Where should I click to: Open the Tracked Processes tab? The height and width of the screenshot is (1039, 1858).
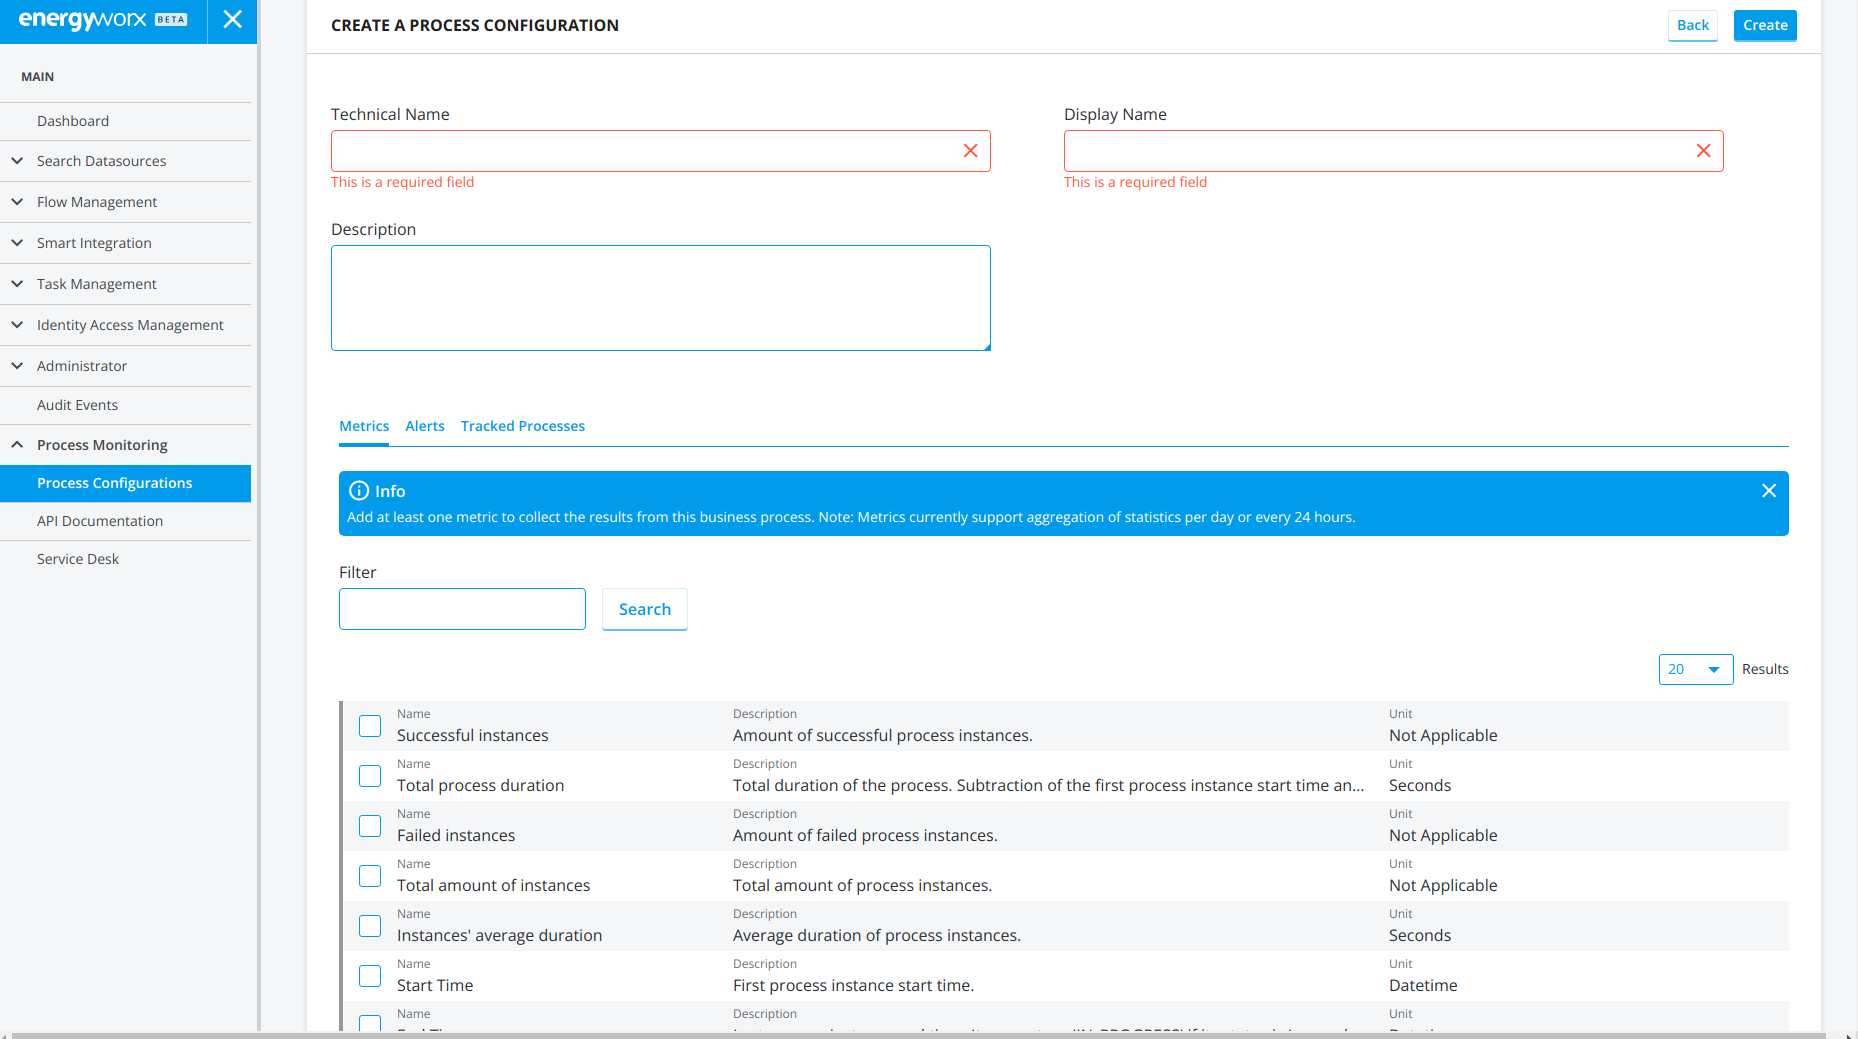pos(522,426)
